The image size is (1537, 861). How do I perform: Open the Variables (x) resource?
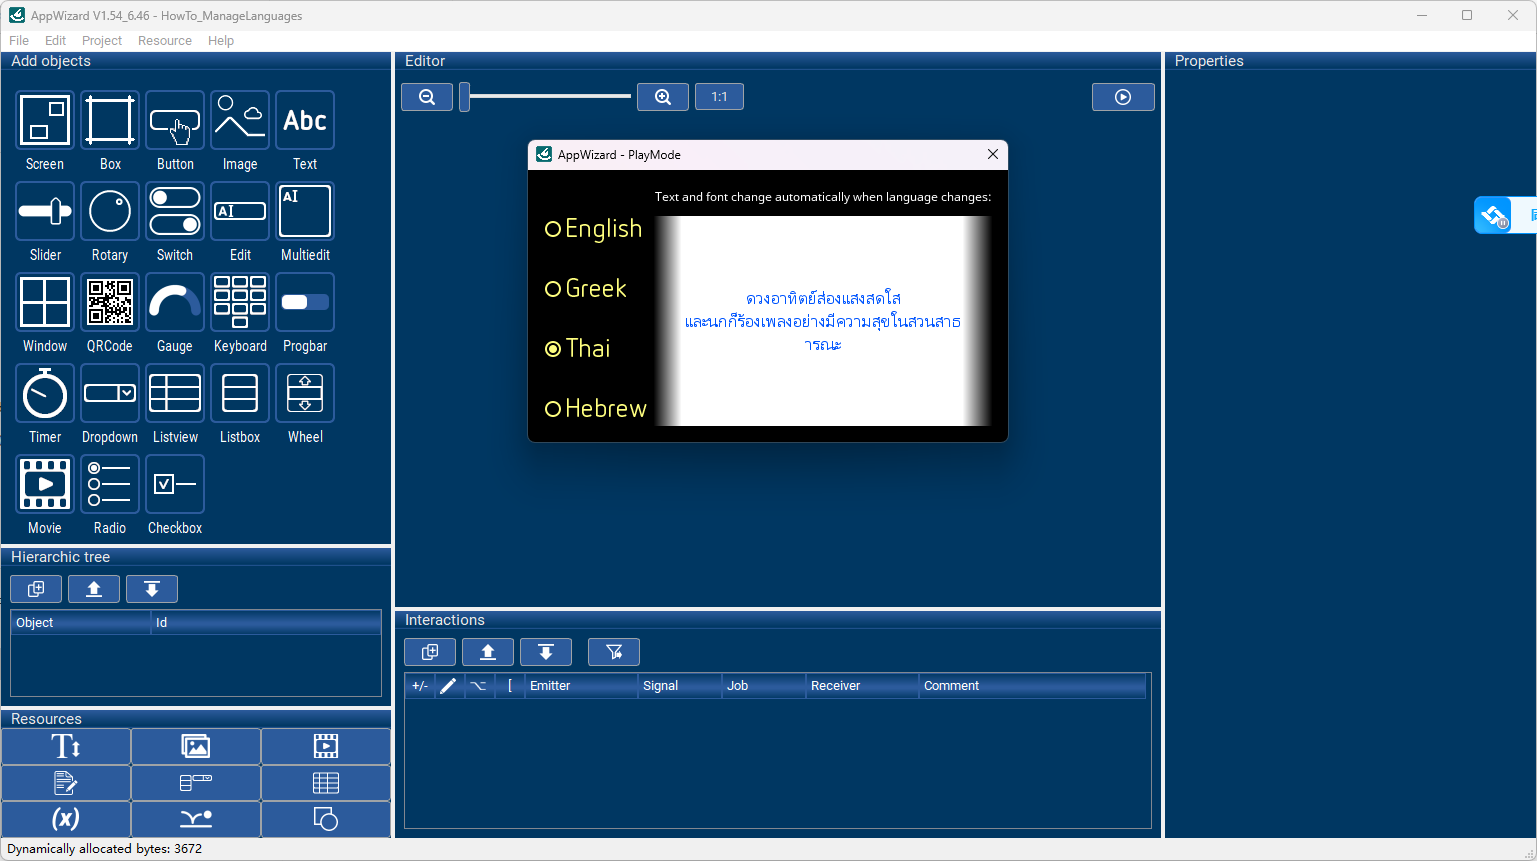click(x=66, y=819)
